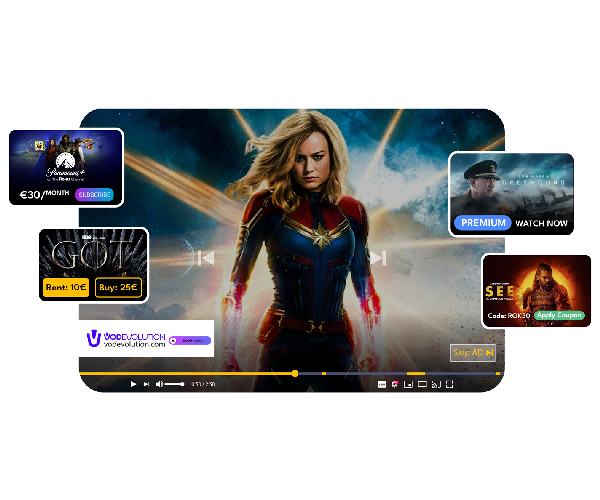Click the large previous video arrow overlay

coord(205,258)
